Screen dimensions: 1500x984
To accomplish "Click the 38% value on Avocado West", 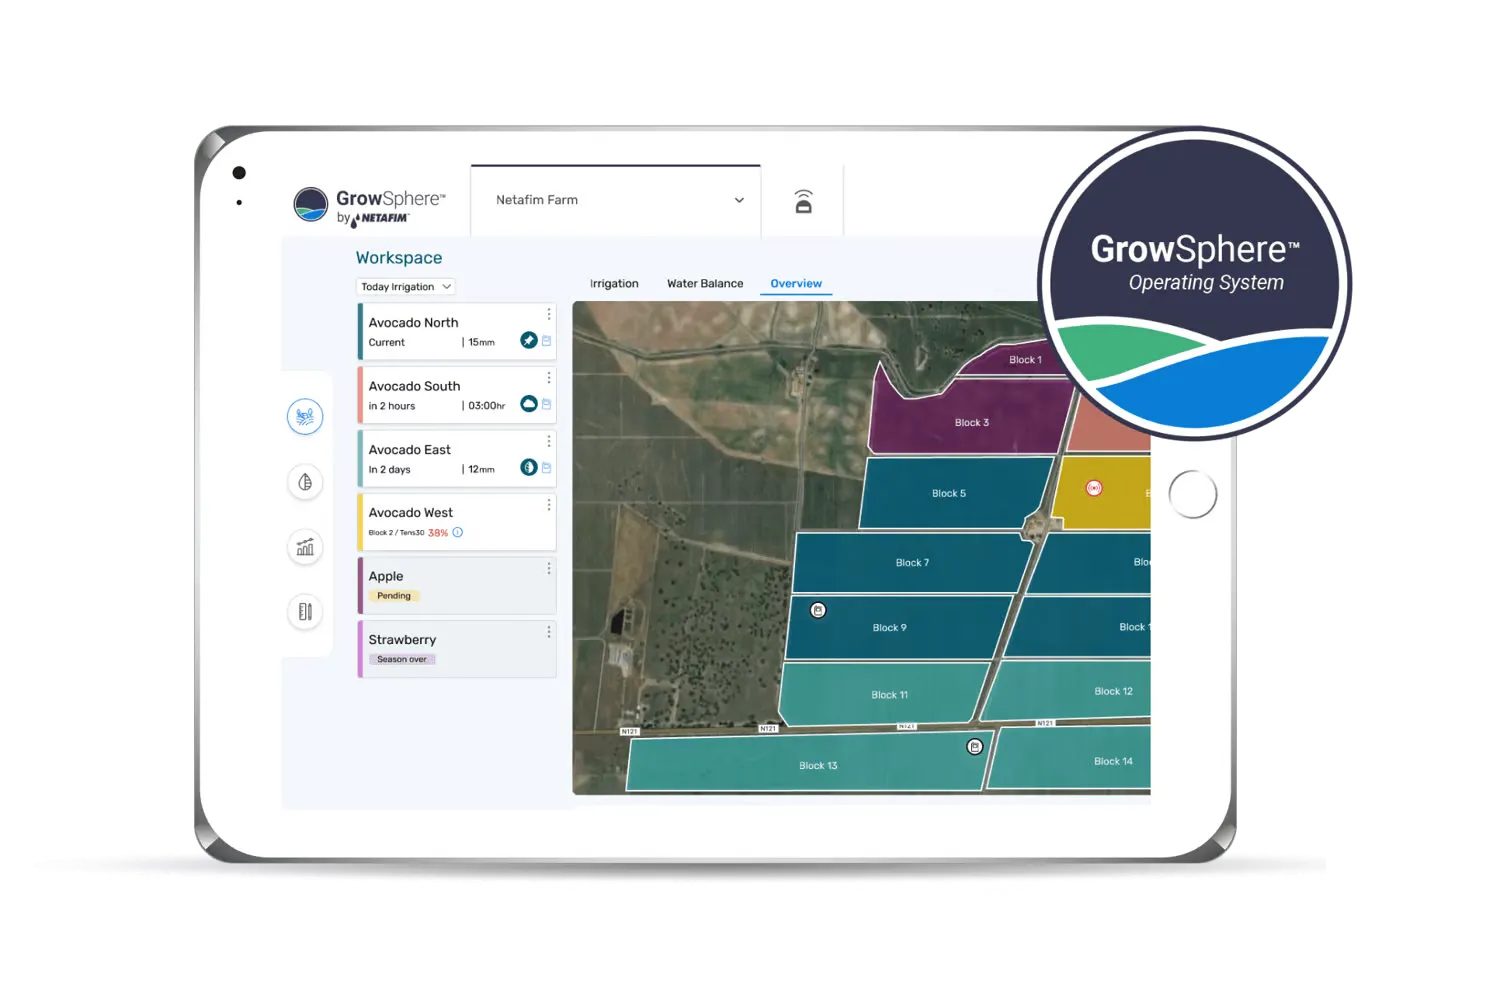I will tap(438, 533).
